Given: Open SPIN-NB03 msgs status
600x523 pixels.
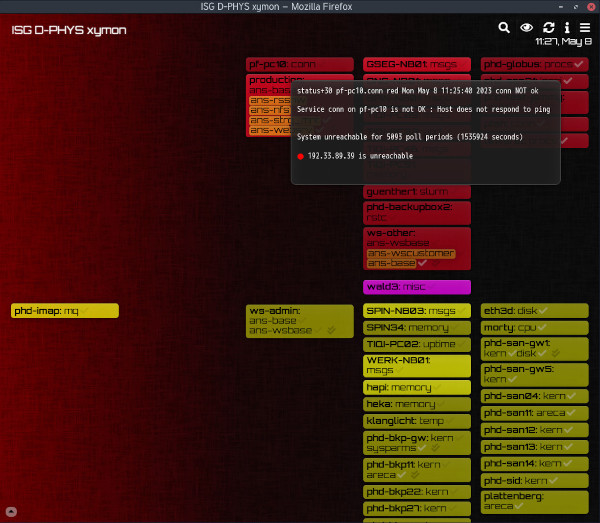Looking at the screenshot, I should (417, 311).
